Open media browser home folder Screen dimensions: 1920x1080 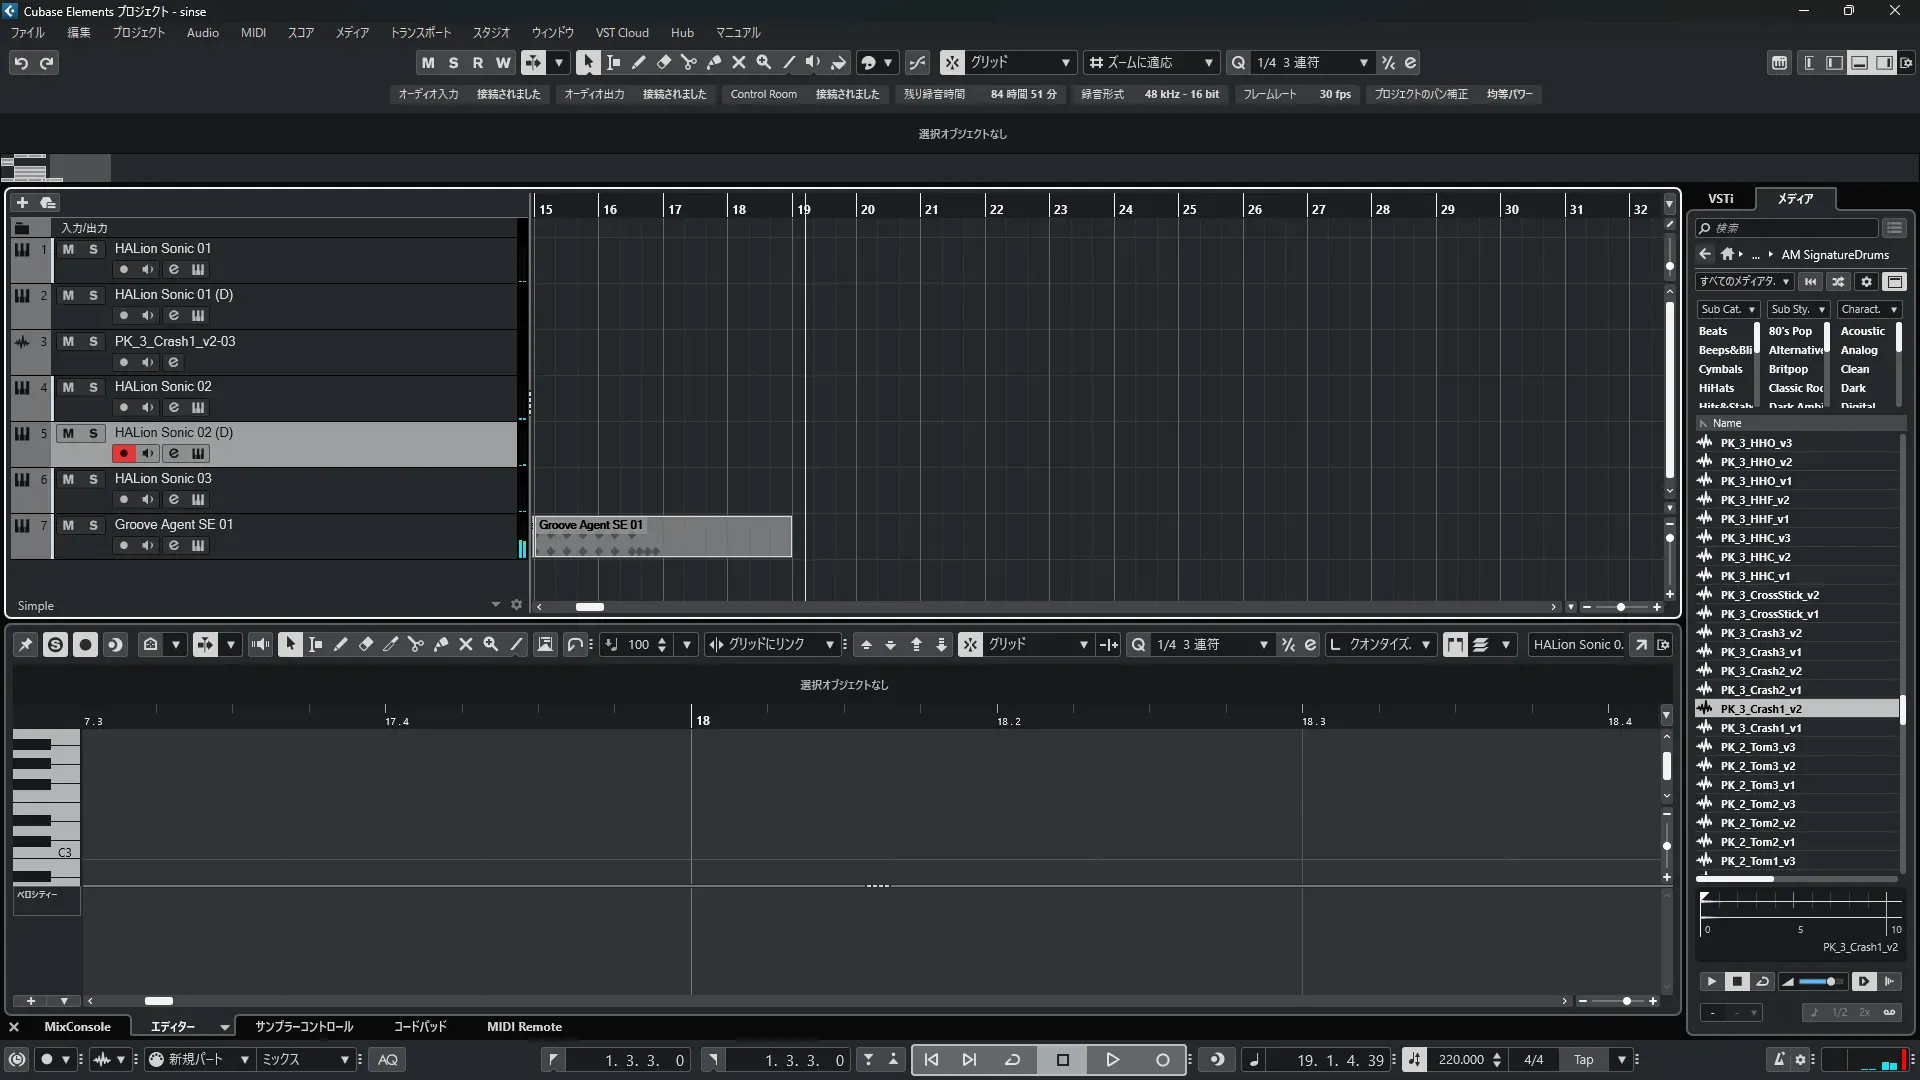point(1727,254)
